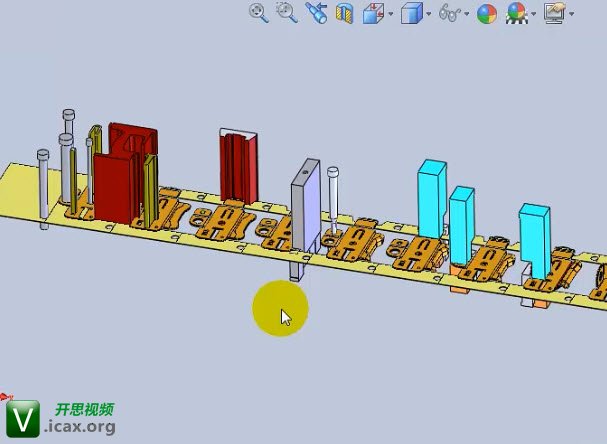This screenshot has width=607, height=444.
Task: Expand the Apply Scene dropdown arrow
Action: tap(534, 14)
